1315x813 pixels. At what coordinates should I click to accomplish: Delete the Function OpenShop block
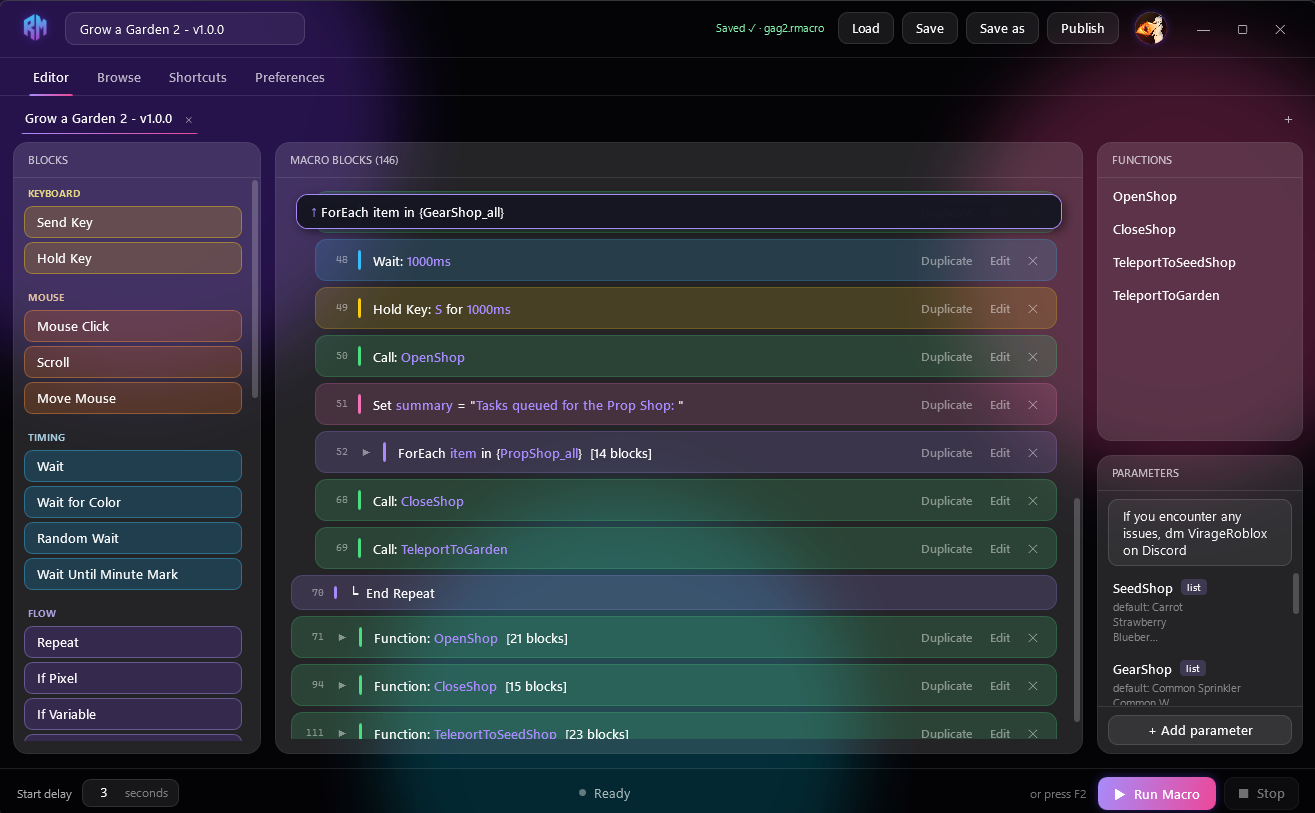click(1033, 638)
